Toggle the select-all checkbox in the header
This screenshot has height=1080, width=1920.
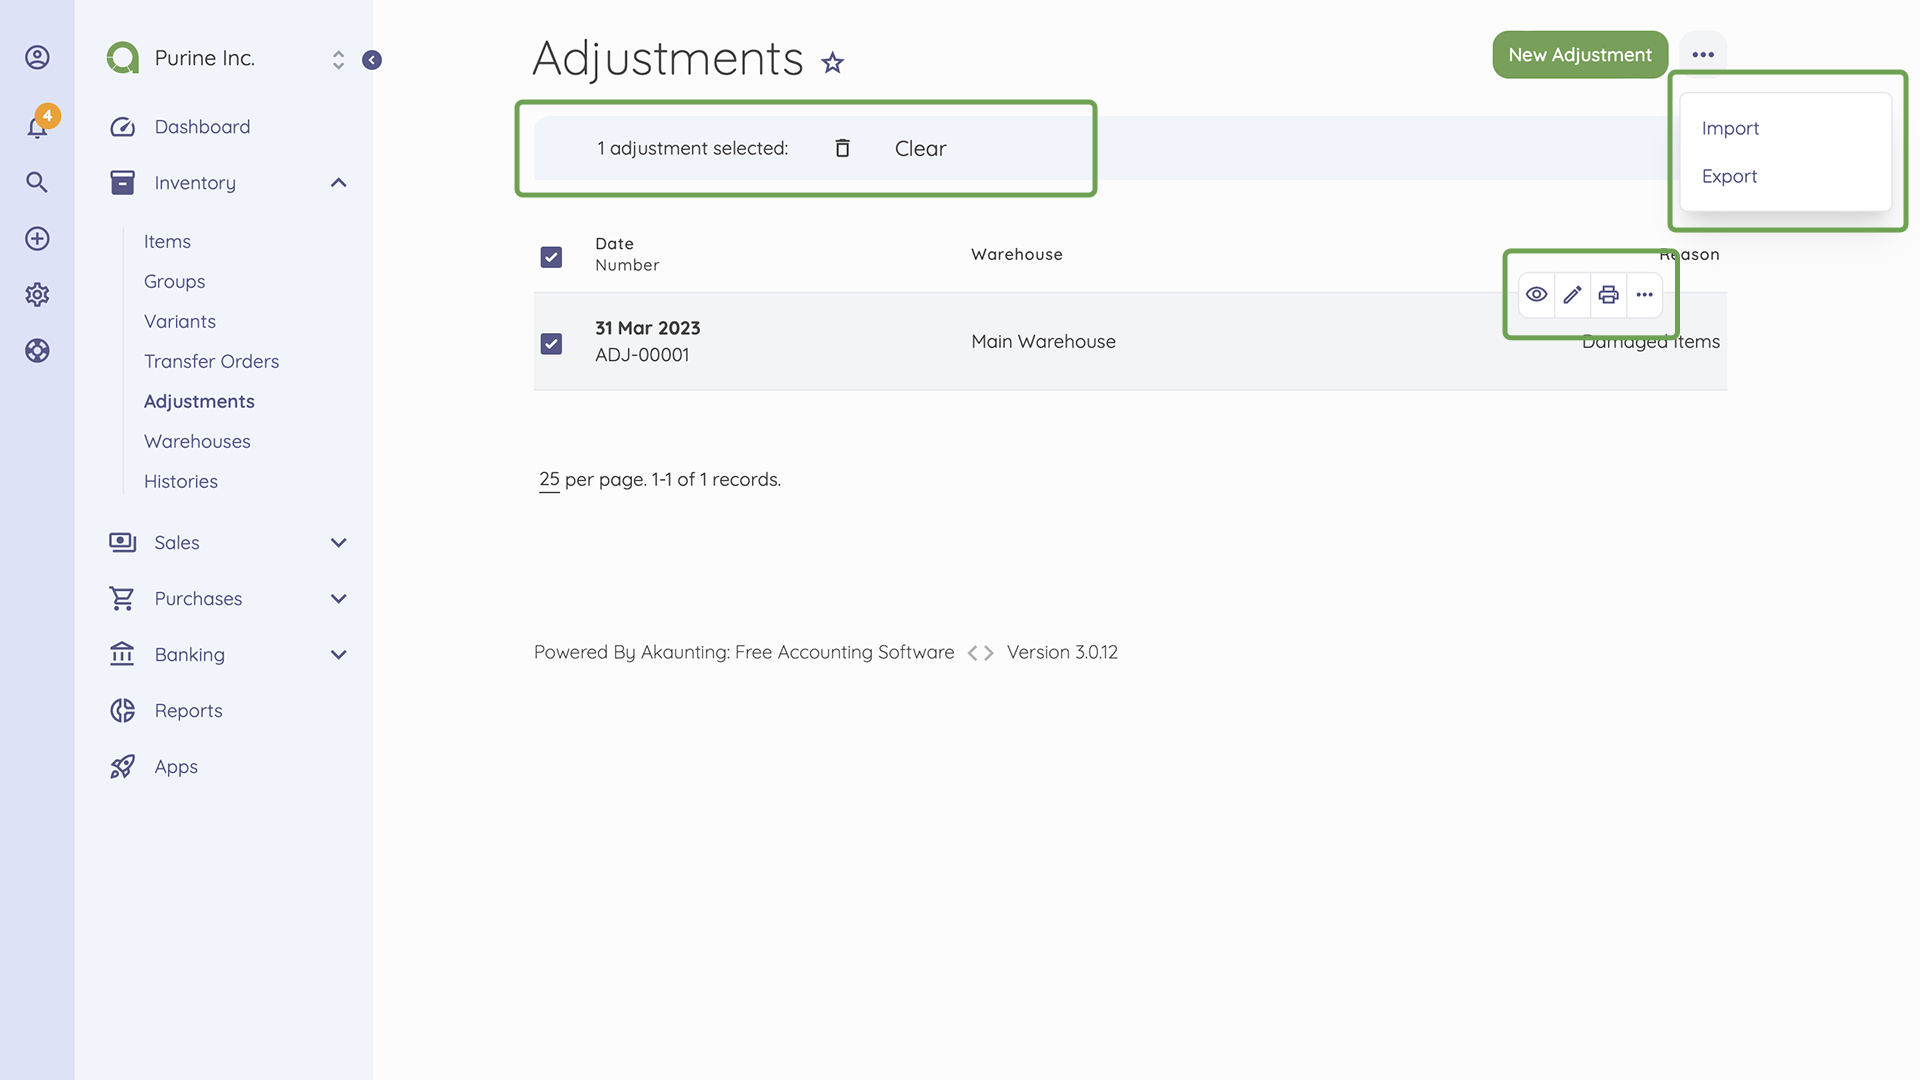[x=551, y=257]
